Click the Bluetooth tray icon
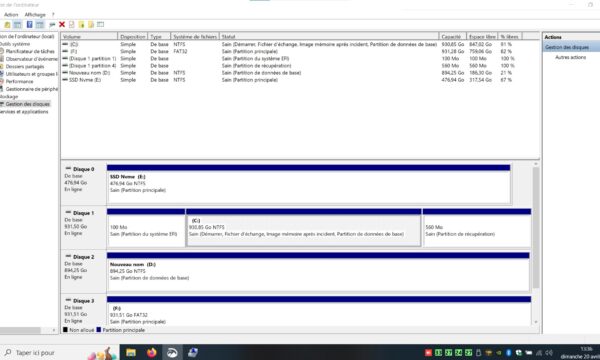 point(509,352)
